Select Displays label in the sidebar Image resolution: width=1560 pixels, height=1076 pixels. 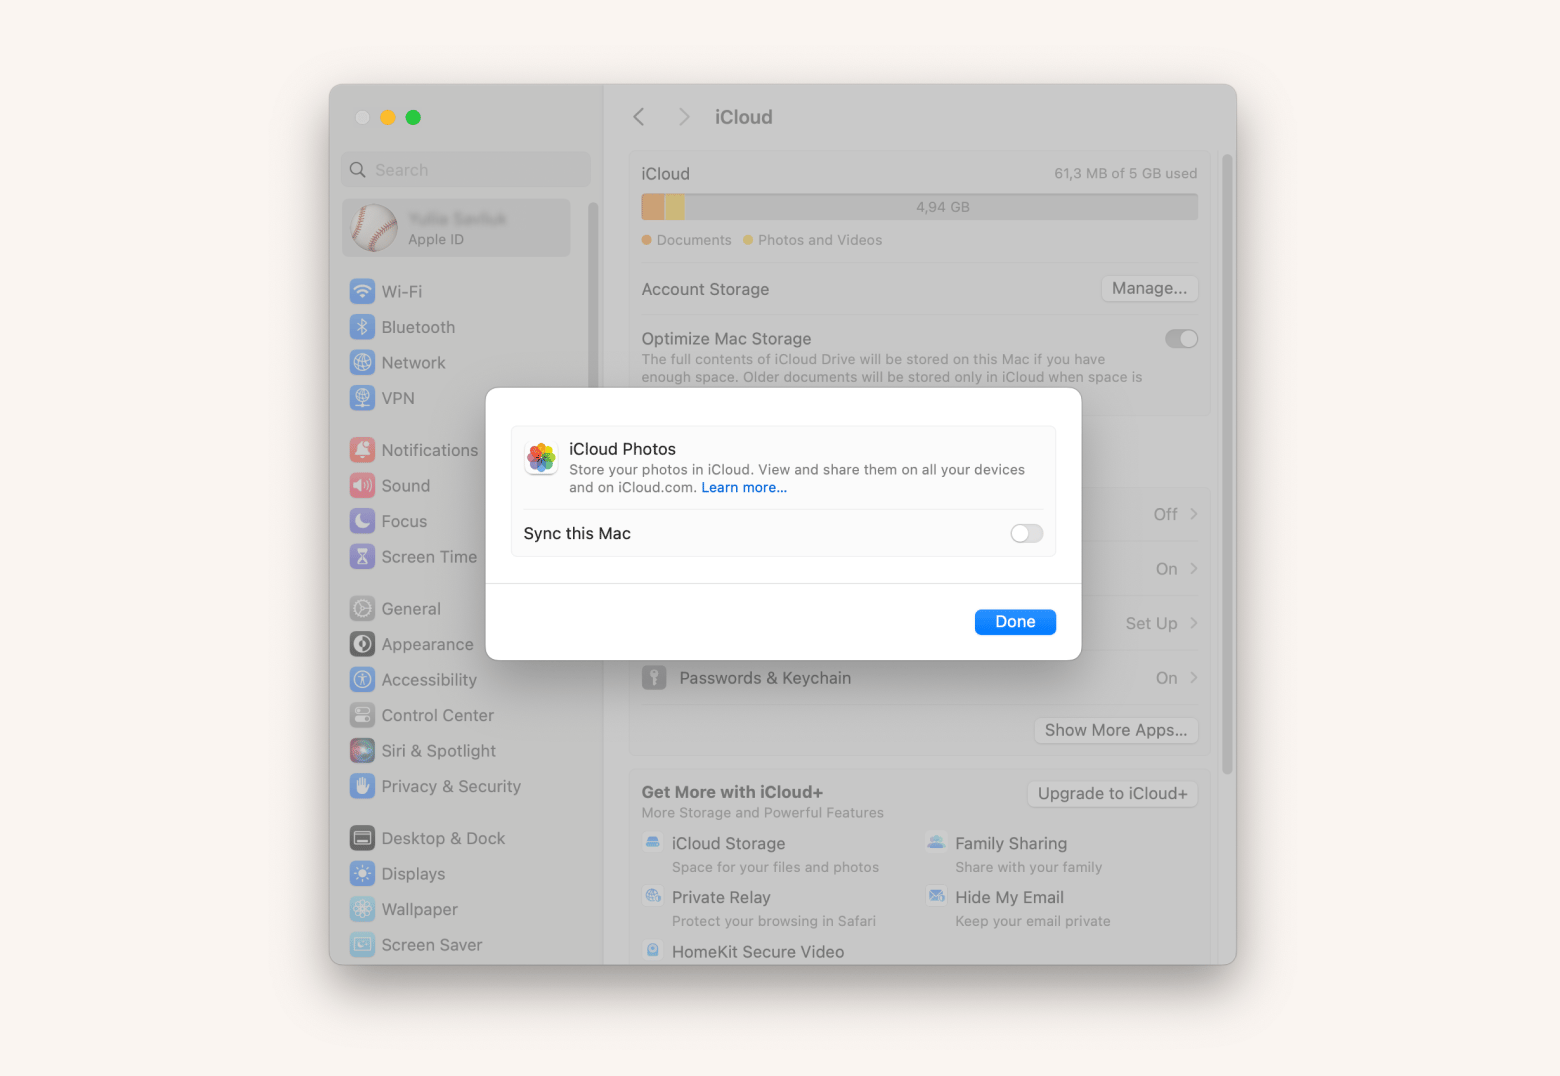(413, 874)
